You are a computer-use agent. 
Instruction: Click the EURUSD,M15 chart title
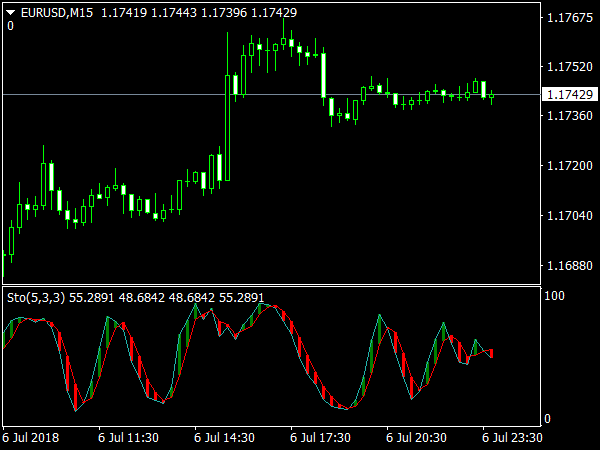[57, 13]
